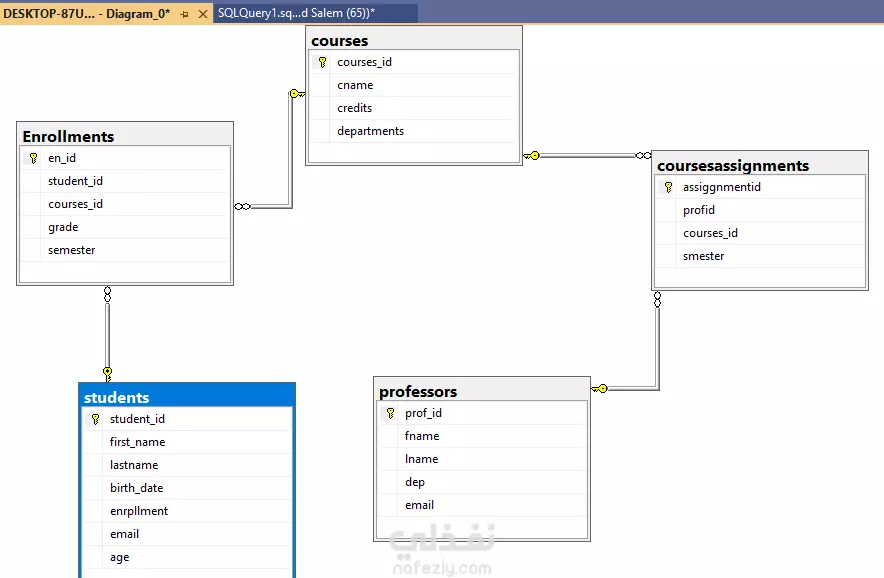Viewport: 884px width, 578px height.
Task: Select the students table title bar
Action: [x=187, y=398]
